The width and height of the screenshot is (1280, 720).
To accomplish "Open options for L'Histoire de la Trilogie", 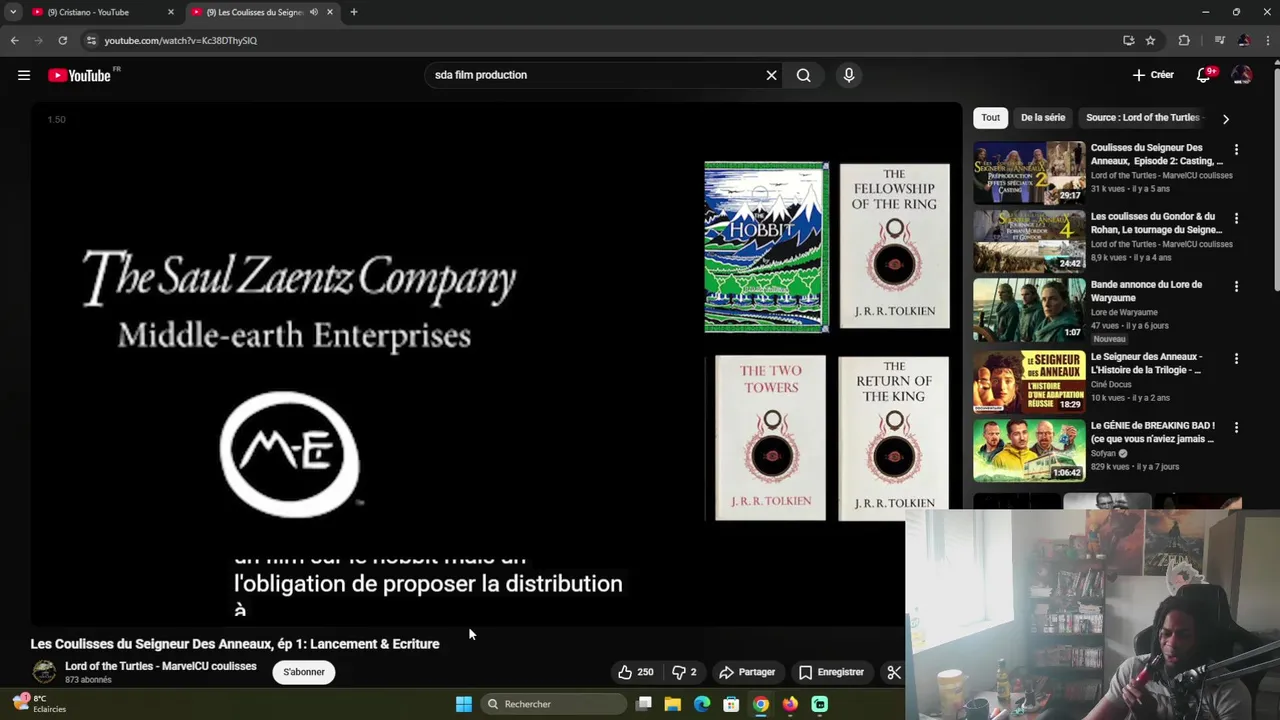I will click(x=1236, y=358).
